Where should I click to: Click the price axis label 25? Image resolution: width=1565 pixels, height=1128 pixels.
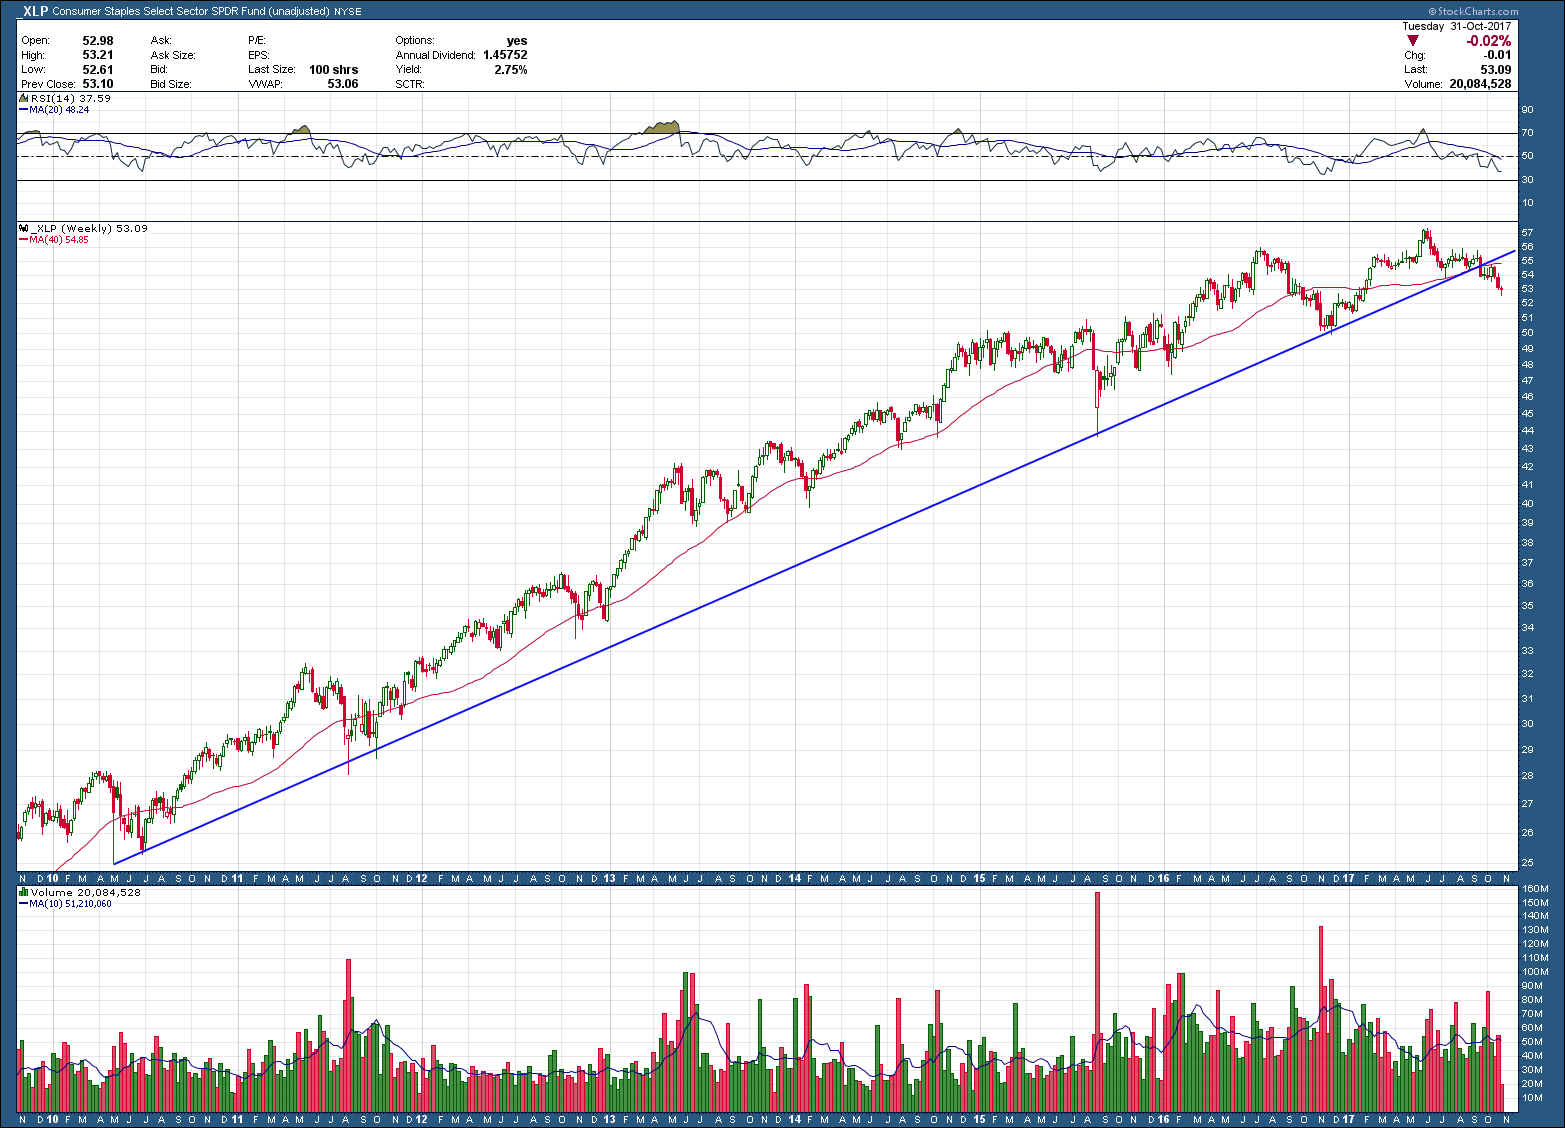click(1527, 862)
